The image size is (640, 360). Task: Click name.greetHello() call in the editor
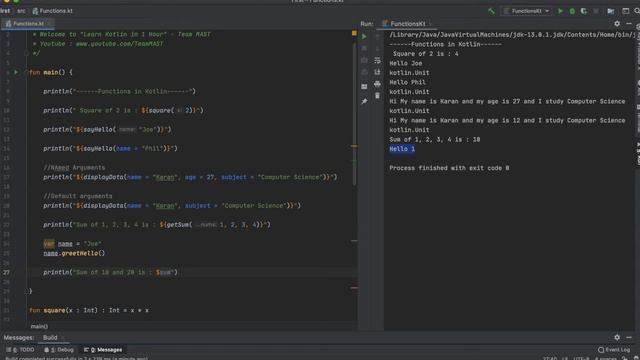pos(74,253)
